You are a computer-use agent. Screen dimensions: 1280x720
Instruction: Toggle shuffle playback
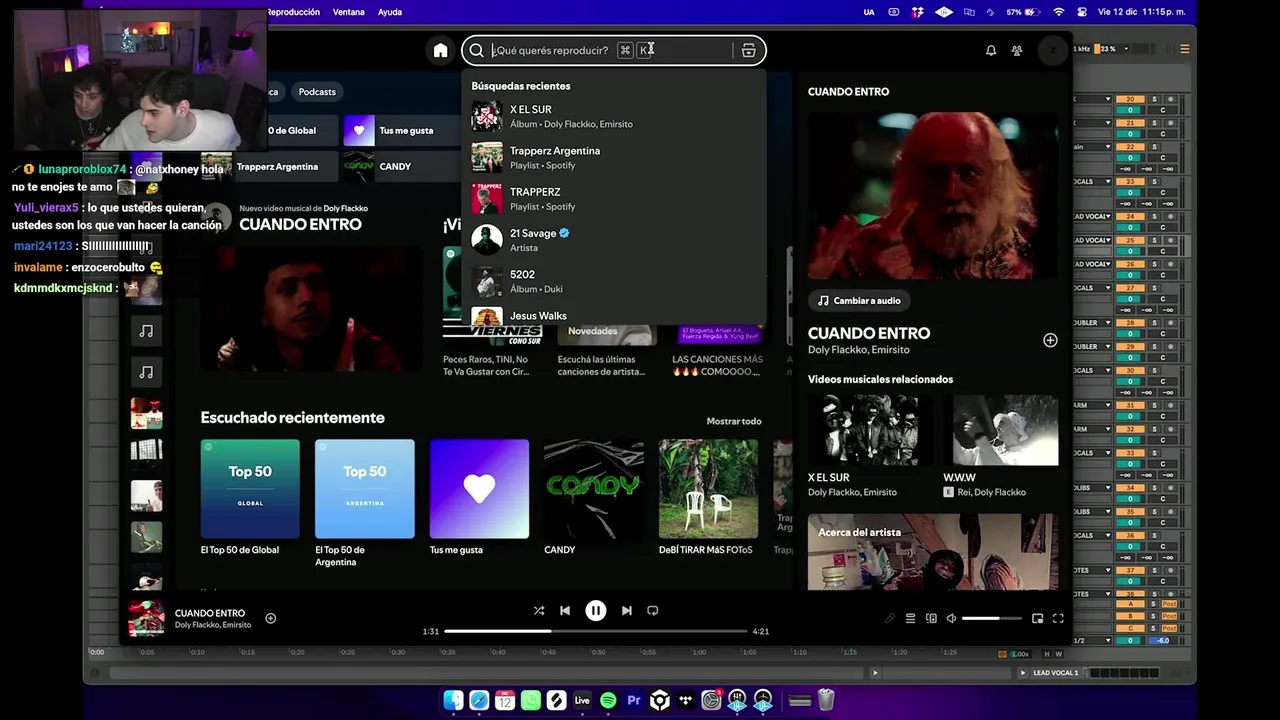click(x=539, y=610)
